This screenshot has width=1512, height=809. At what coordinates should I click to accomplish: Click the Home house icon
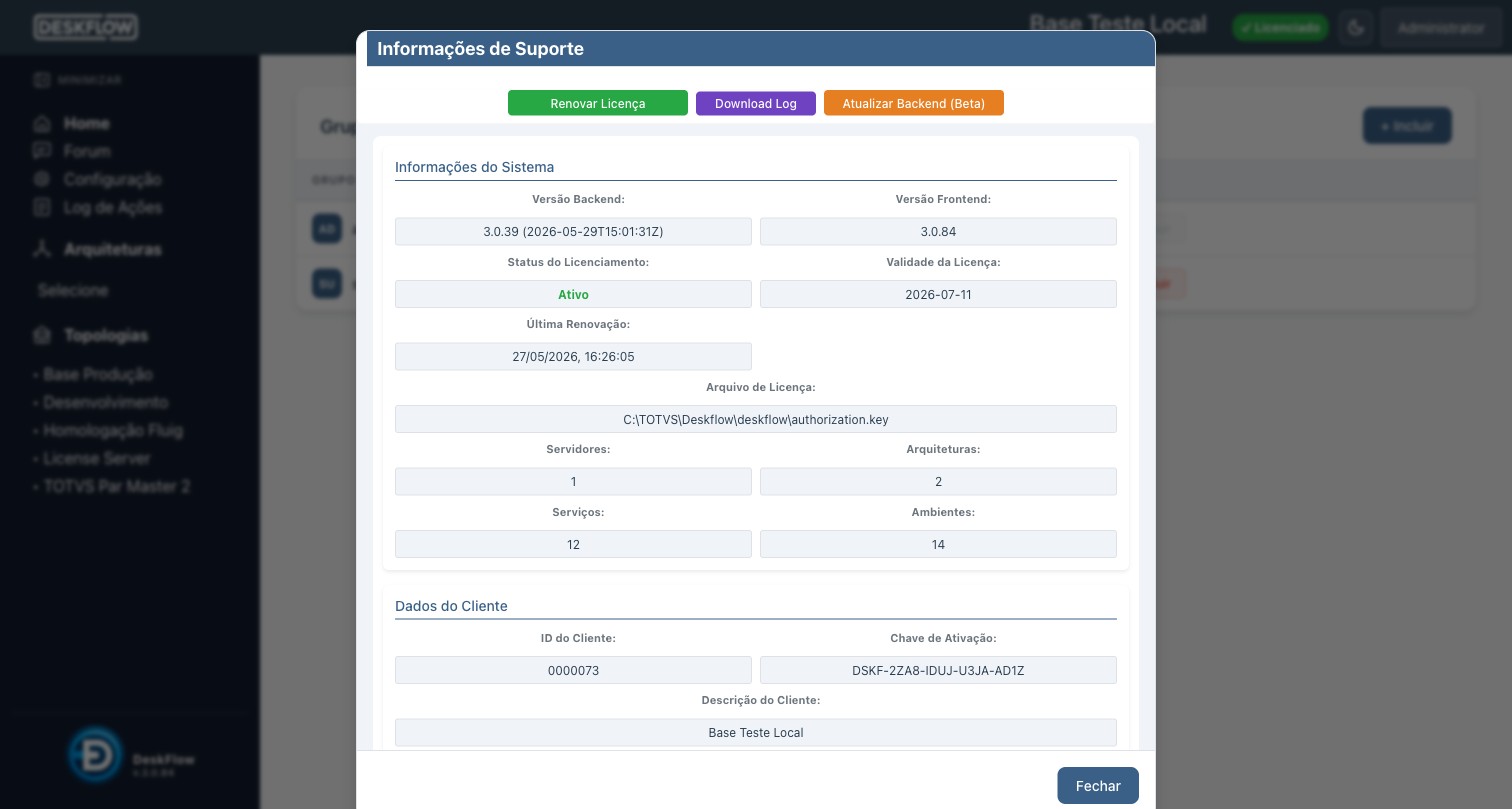[42, 124]
